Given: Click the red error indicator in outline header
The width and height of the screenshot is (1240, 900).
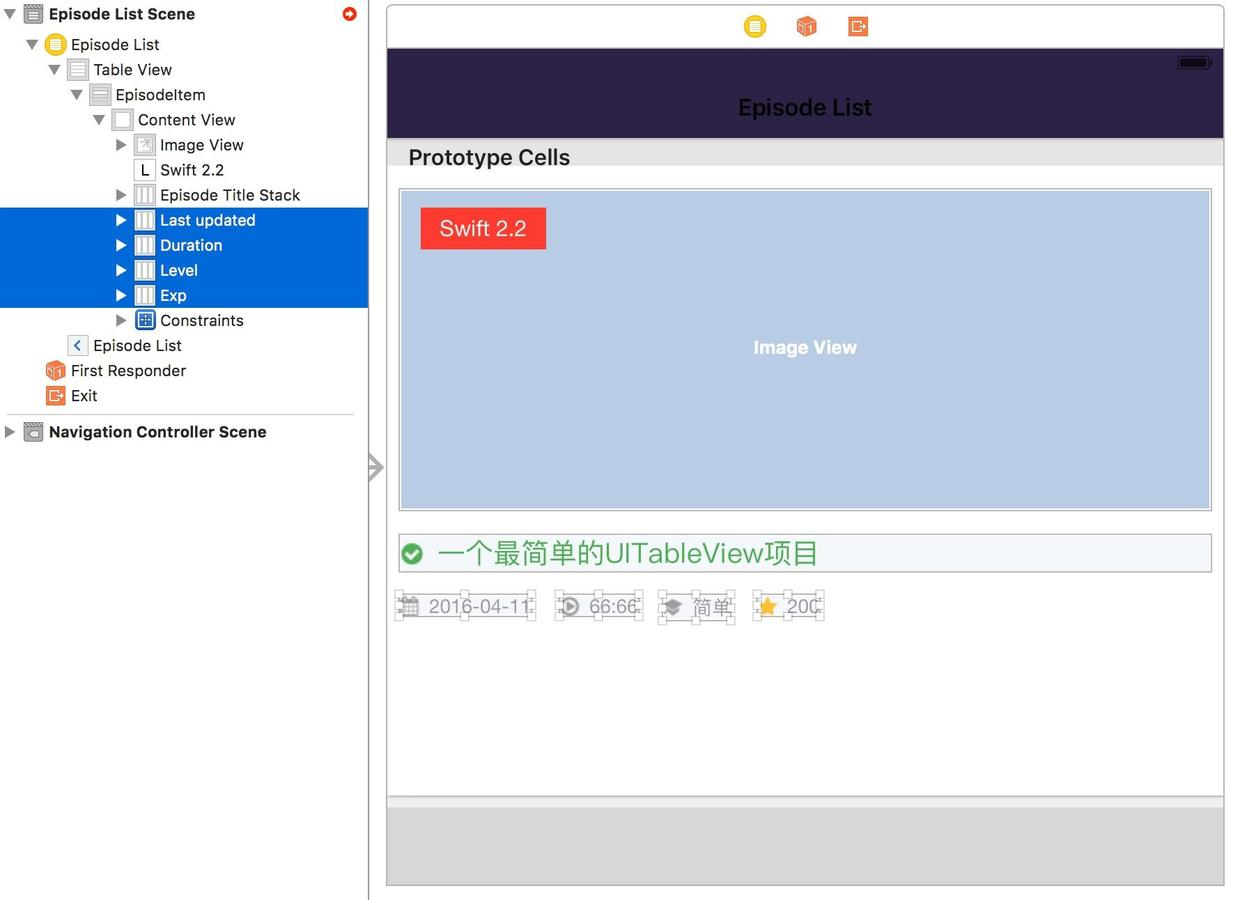Looking at the screenshot, I should [x=349, y=14].
